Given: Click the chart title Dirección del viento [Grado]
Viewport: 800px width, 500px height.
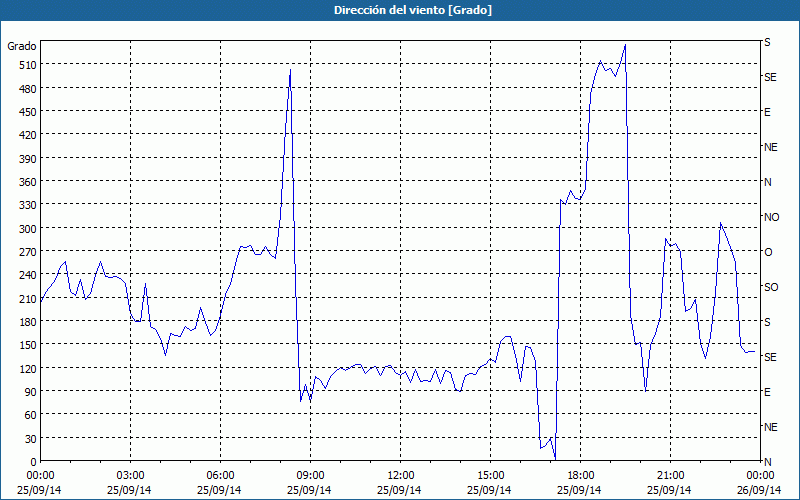Looking at the screenshot, I should coord(413,10).
